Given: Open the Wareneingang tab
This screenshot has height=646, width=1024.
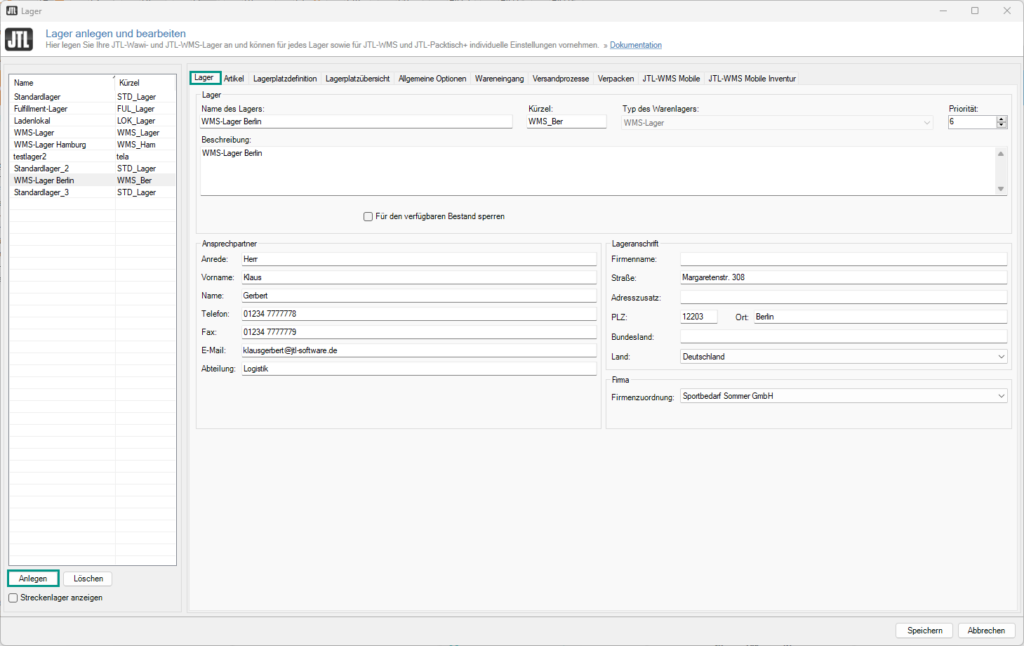Looking at the screenshot, I should coord(498,78).
